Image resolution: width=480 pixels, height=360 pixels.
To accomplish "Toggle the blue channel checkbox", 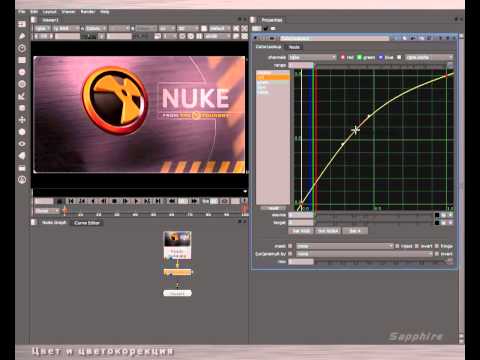I will (381, 57).
